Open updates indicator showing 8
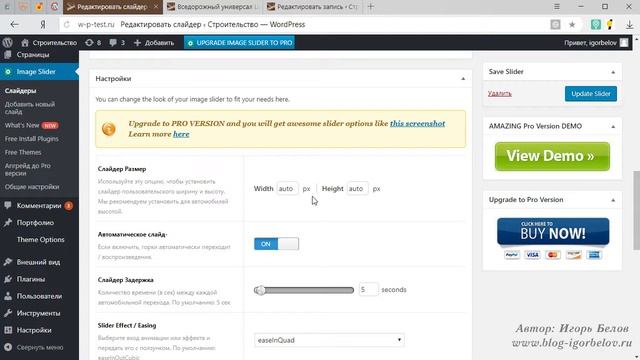Viewport: 640px width, 360px height. pos(93,42)
